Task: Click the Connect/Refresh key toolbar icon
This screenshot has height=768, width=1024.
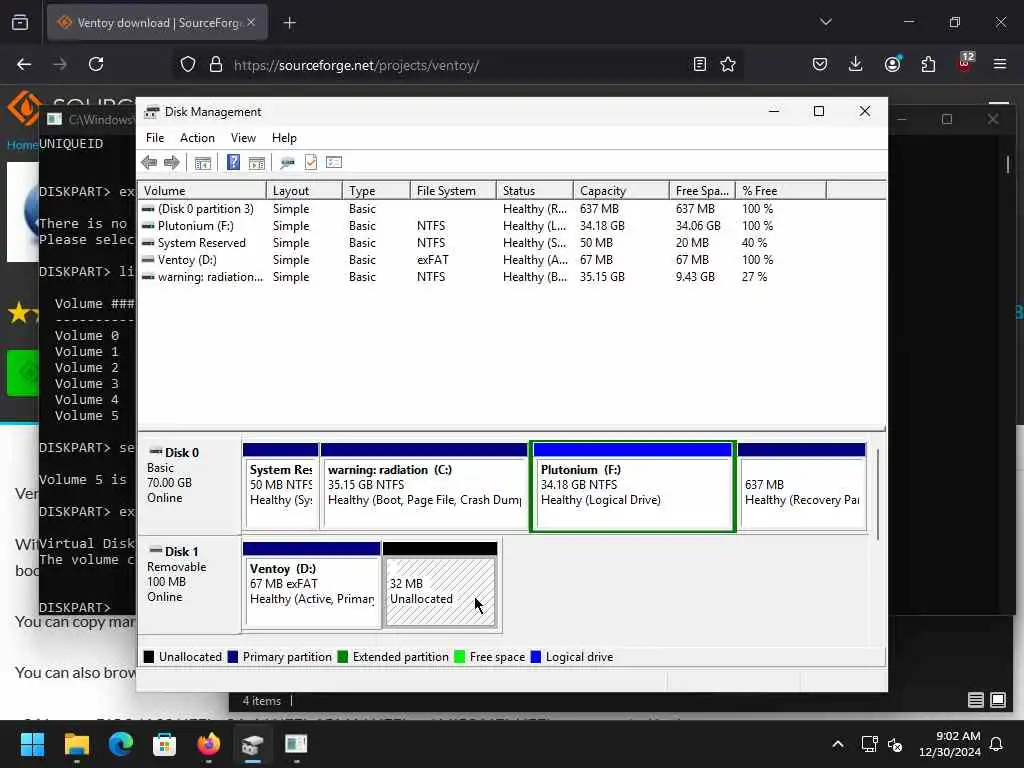Action: (x=287, y=163)
